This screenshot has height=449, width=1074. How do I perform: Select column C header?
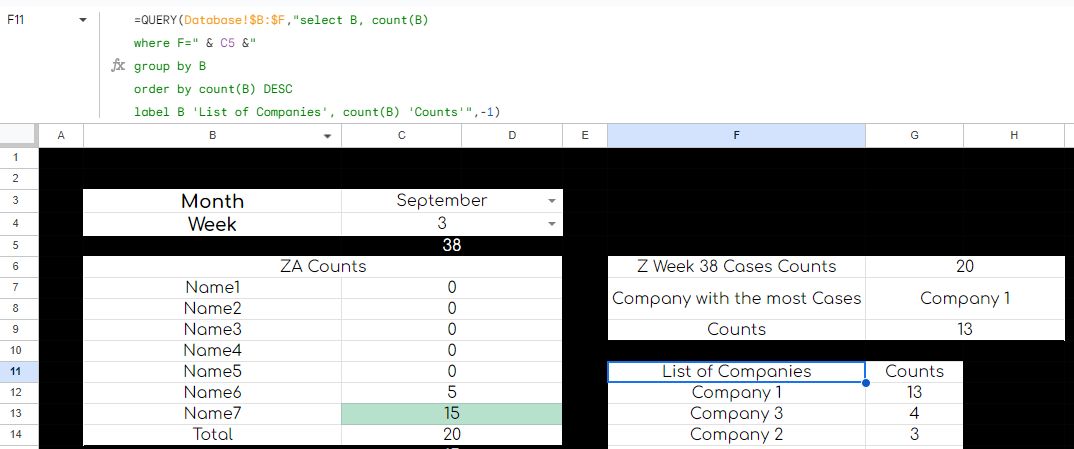tap(401, 136)
